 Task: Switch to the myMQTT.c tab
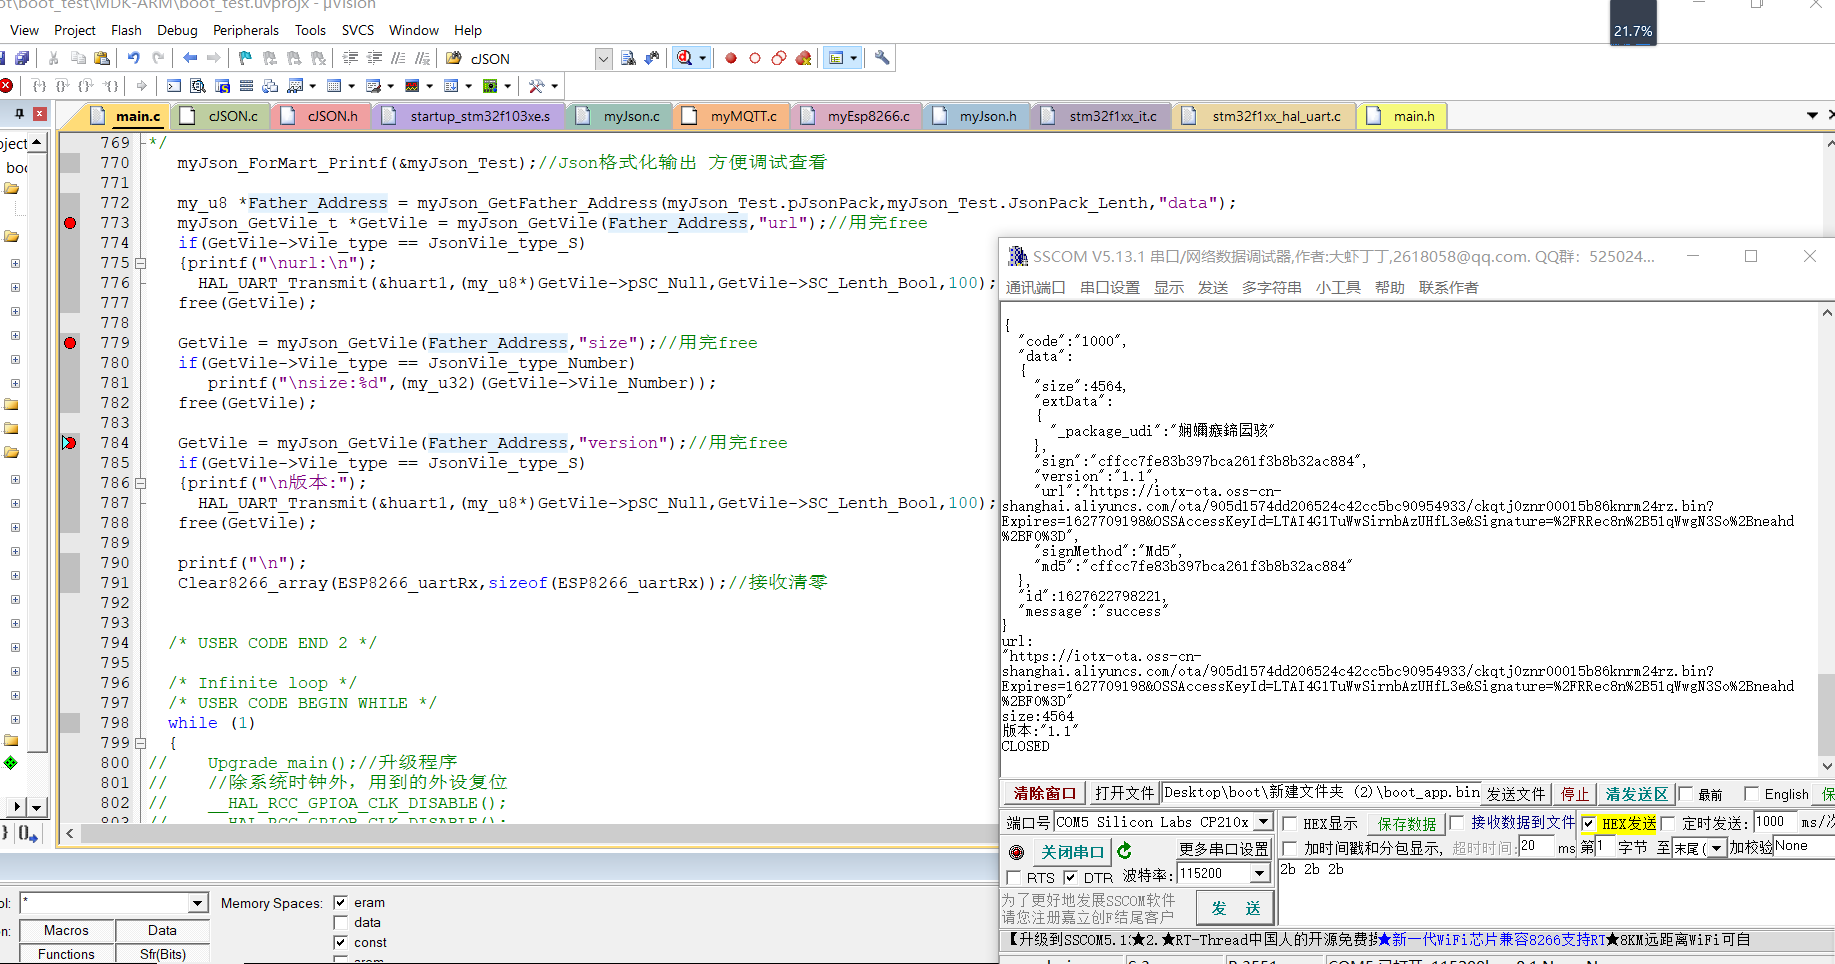732,116
